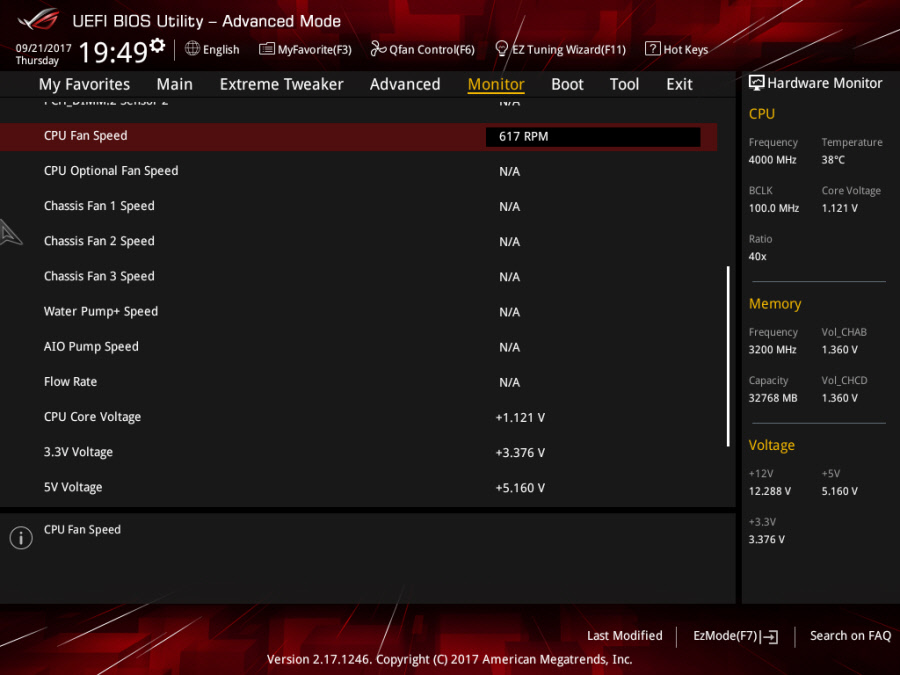The image size is (900, 675).
Task: Select the Monitor tab
Action: pos(496,84)
